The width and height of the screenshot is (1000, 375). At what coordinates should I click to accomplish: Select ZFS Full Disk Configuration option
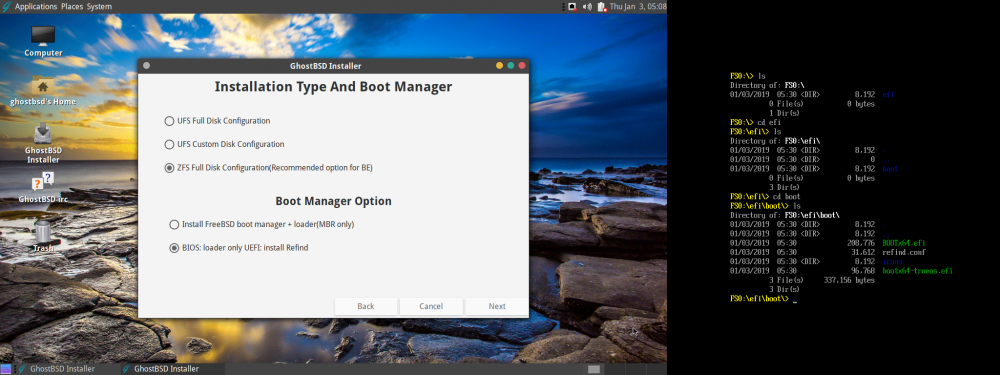point(268,168)
